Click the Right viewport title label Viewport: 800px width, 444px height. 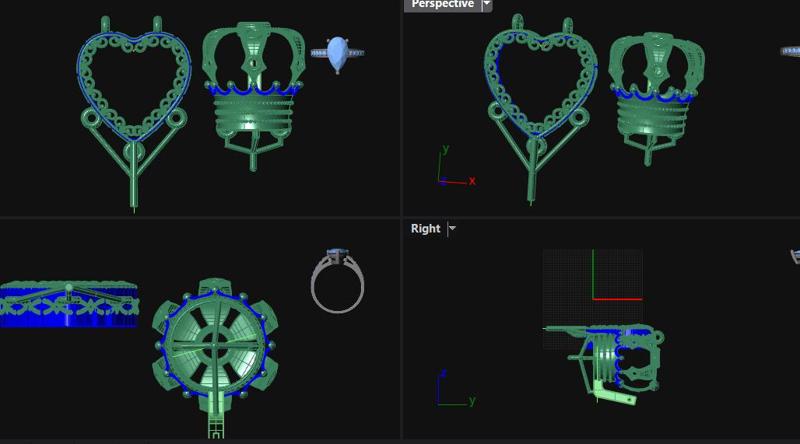click(x=426, y=229)
